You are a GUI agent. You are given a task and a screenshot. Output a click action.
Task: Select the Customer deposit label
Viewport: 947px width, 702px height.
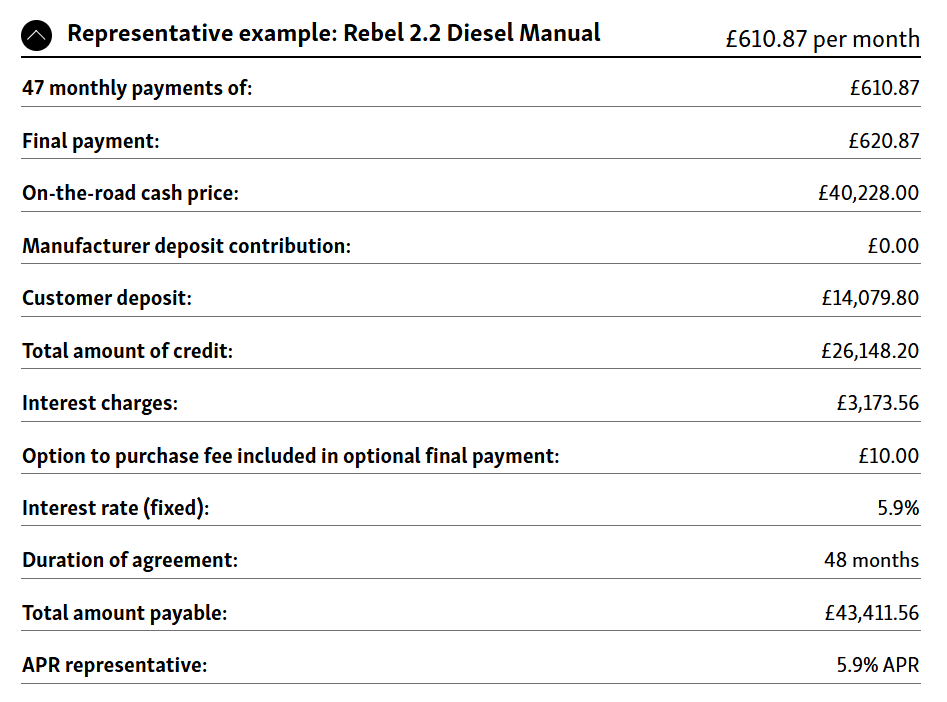106,298
